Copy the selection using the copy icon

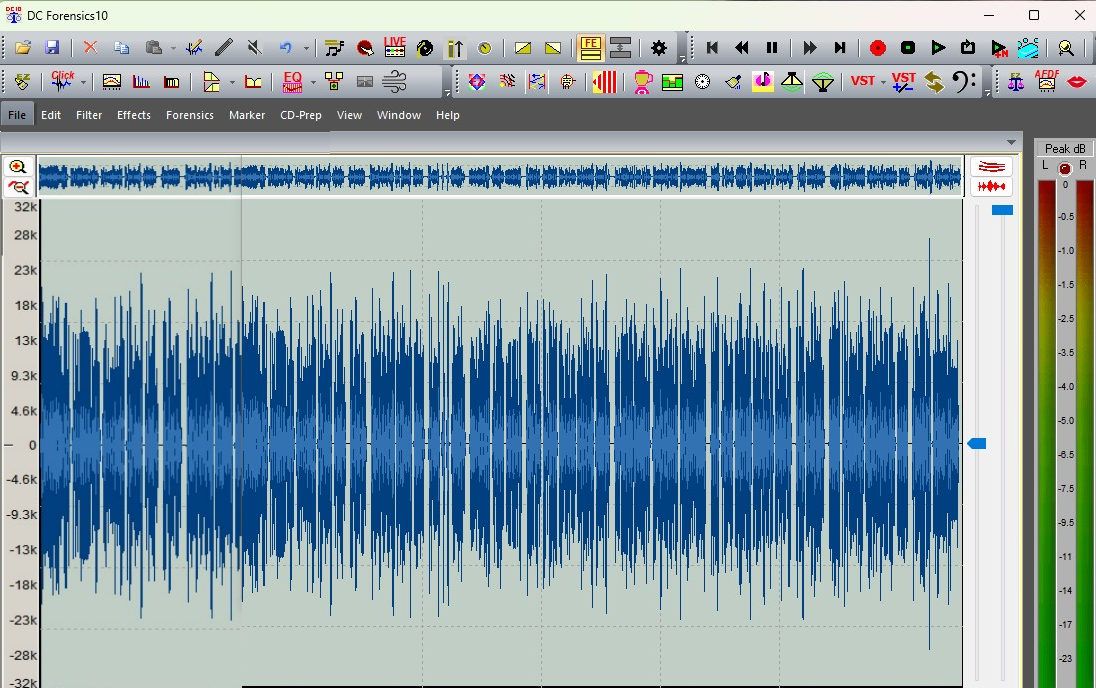click(122, 48)
